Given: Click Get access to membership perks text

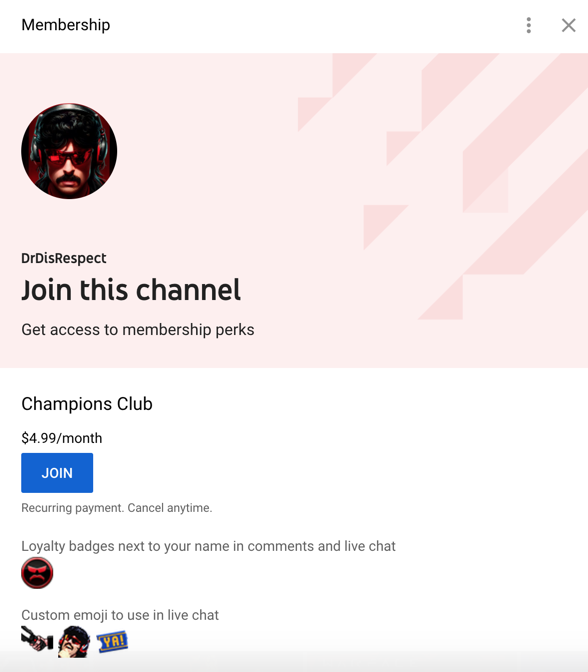Looking at the screenshot, I should (138, 330).
